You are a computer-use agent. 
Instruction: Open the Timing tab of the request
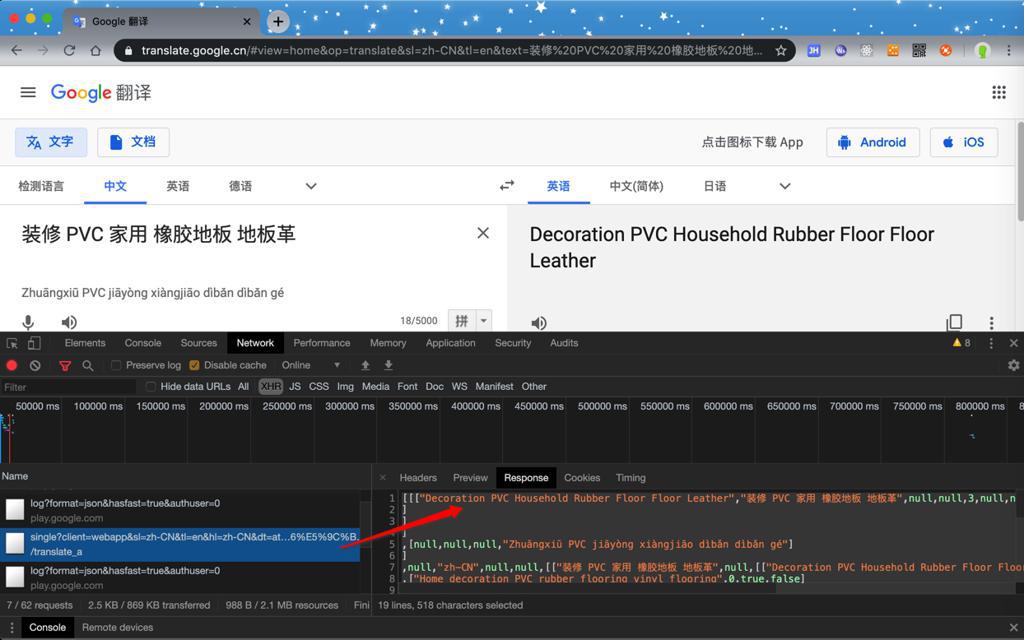point(630,478)
